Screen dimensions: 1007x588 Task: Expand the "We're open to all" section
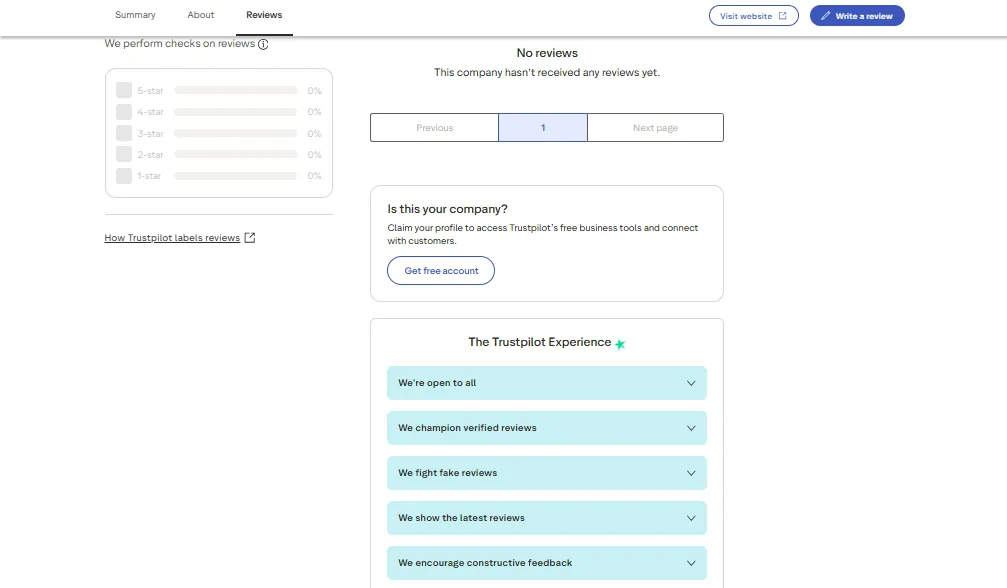(x=547, y=383)
